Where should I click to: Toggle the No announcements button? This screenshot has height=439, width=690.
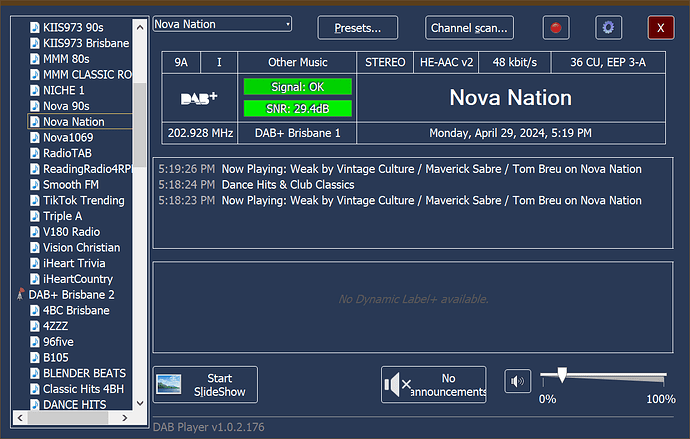pos(434,384)
